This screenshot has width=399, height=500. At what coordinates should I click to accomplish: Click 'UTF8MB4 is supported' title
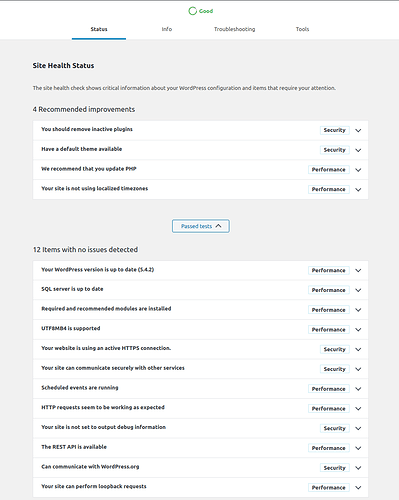pos(71,328)
